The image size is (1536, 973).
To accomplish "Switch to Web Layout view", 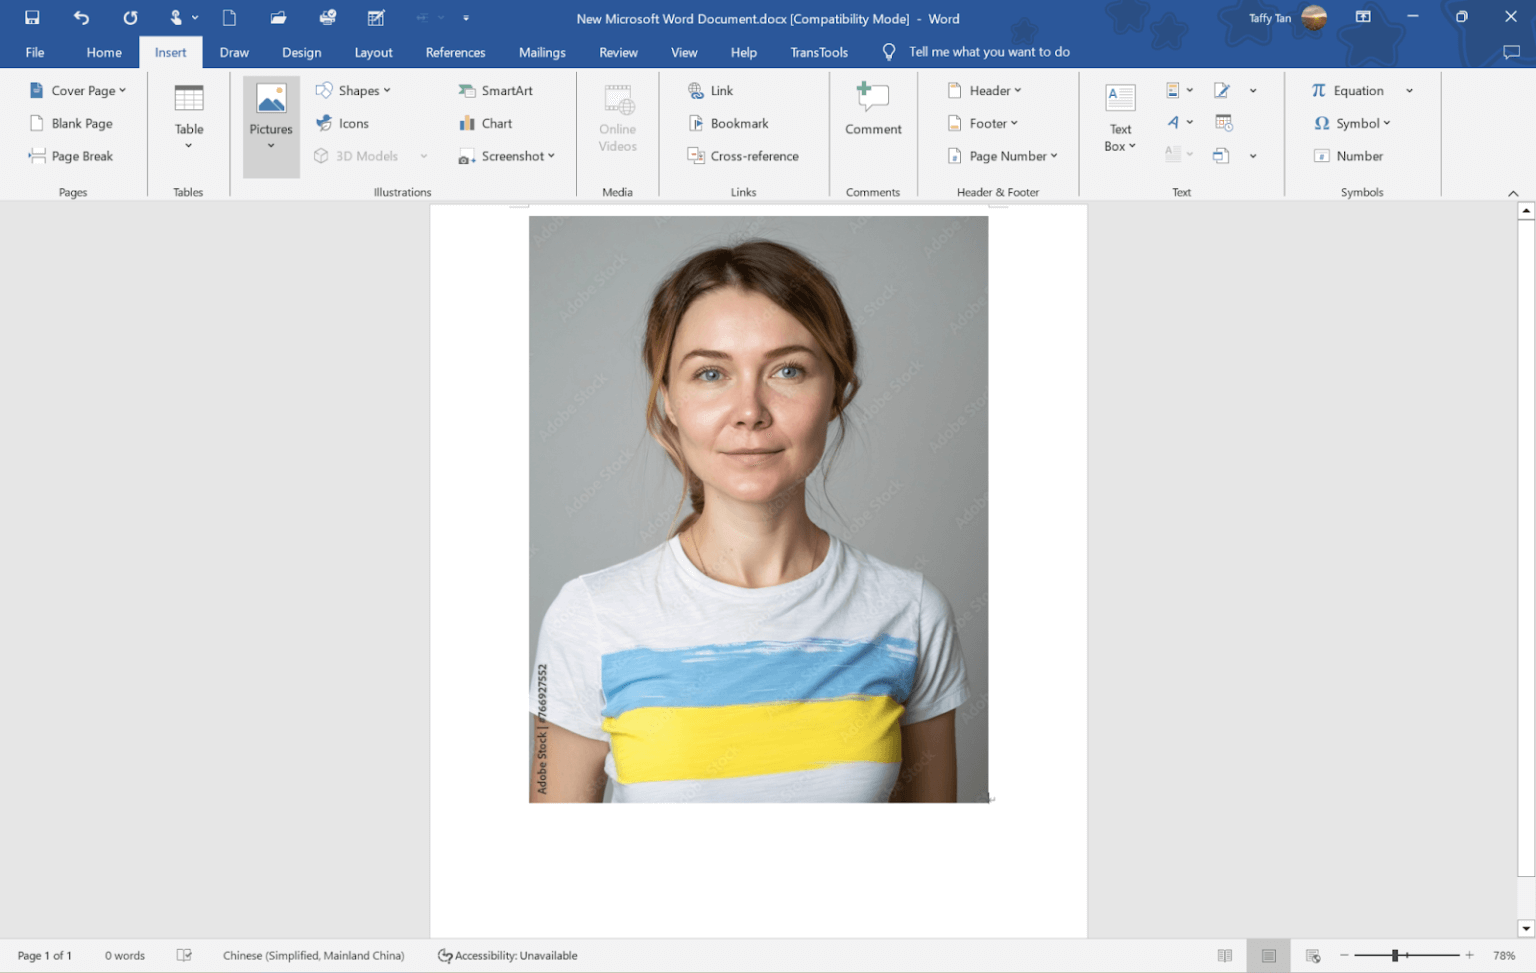I will 1313,956.
